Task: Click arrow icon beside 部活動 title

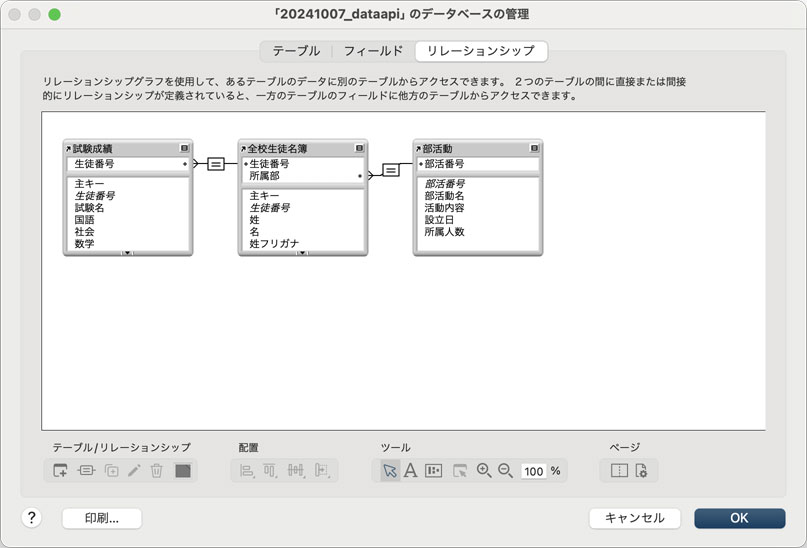Action: tap(418, 149)
